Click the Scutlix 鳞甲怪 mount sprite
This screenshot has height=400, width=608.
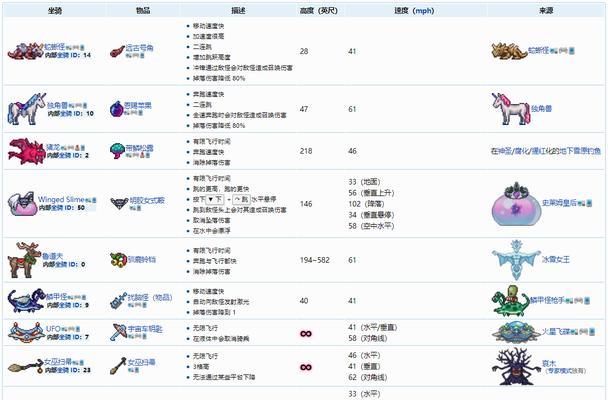[26, 300]
